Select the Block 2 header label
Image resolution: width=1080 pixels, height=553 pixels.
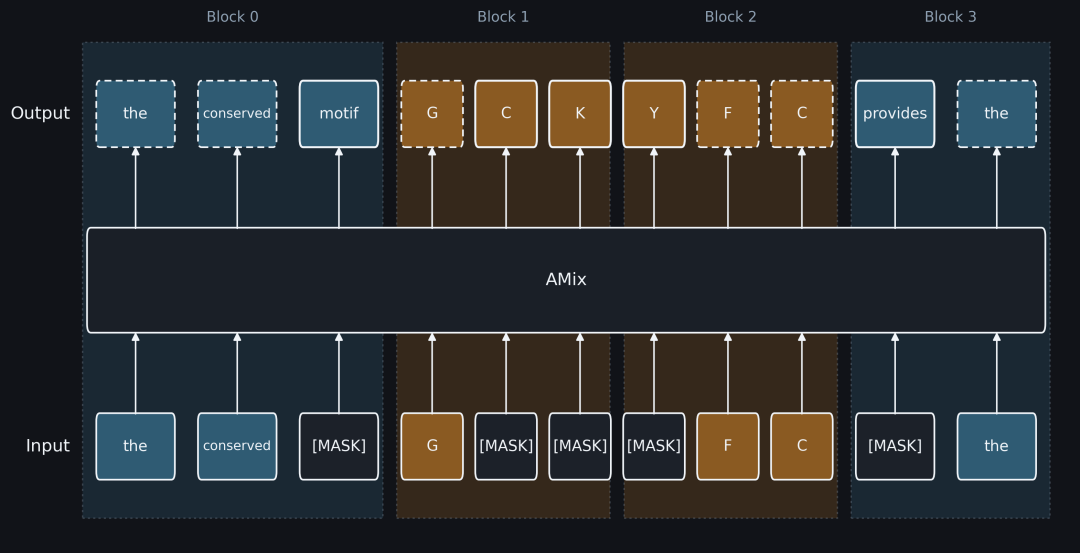pyautogui.click(x=730, y=17)
